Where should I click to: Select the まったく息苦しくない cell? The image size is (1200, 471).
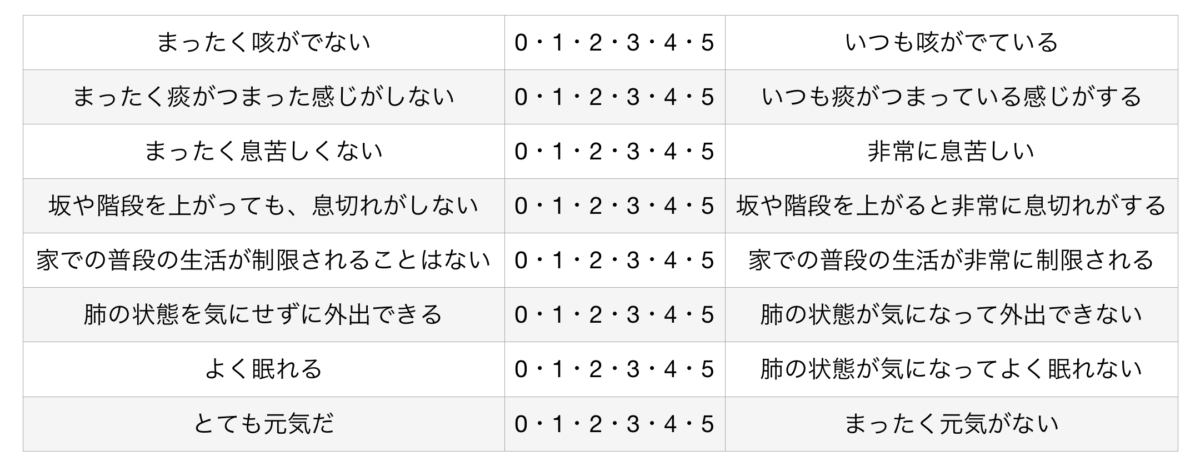(x=264, y=152)
